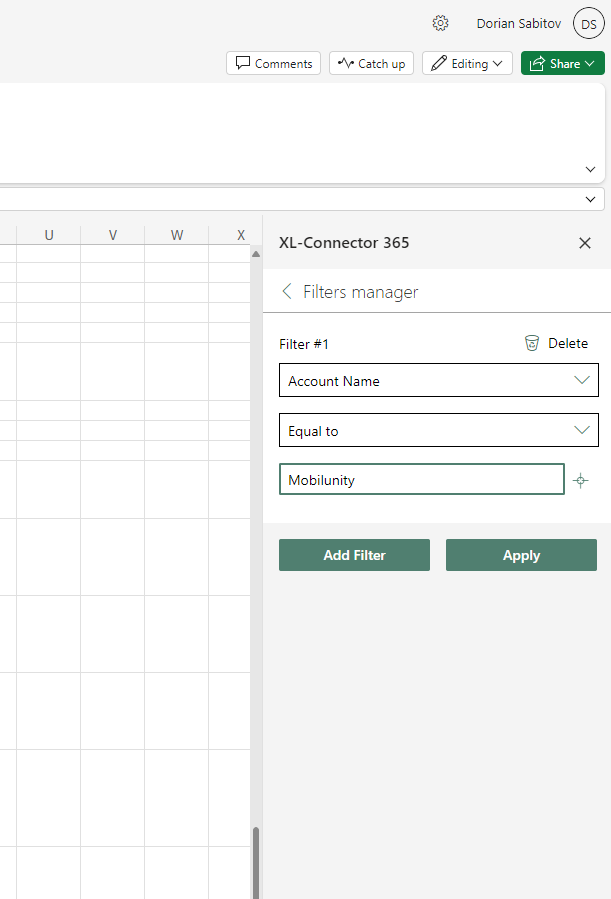
Task: Click the sheet scroll-up arrow
Action: tap(256, 254)
